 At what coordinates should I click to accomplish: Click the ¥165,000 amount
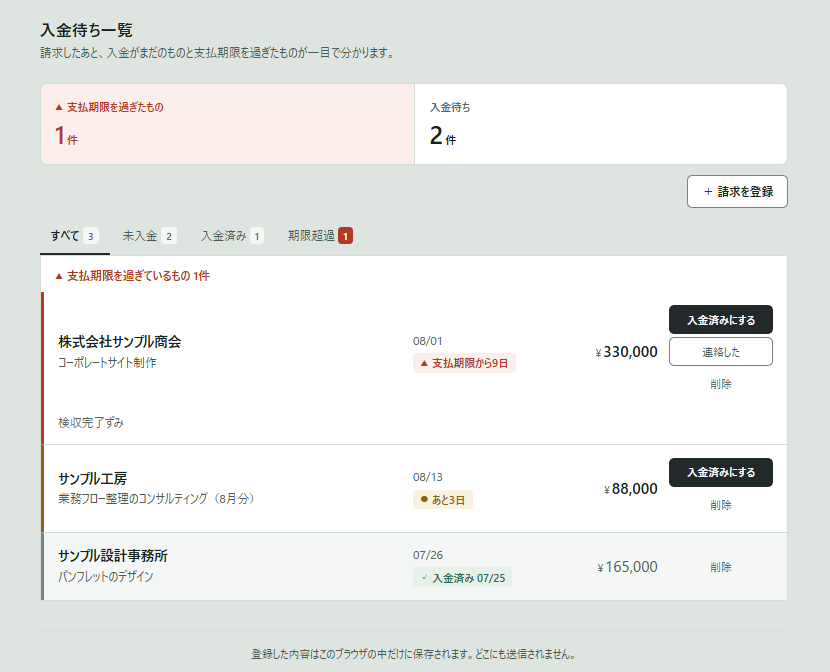(627, 567)
